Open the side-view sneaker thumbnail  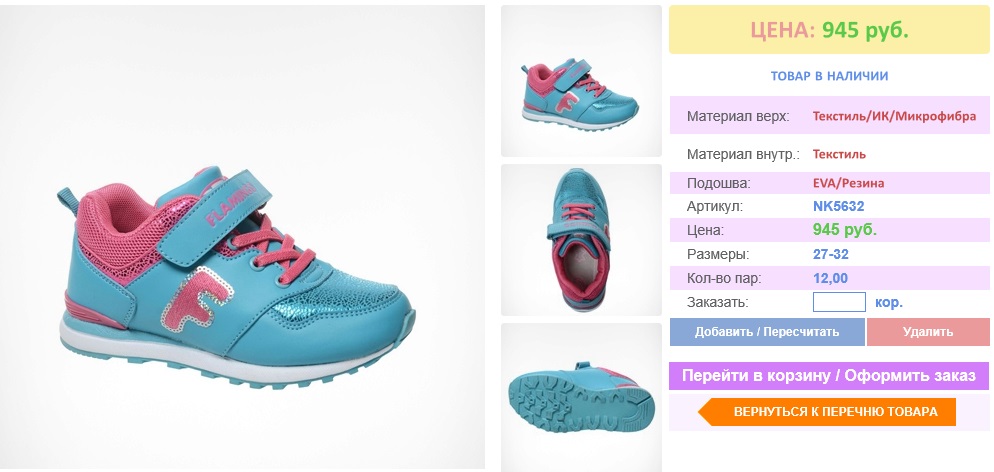[x=581, y=81]
